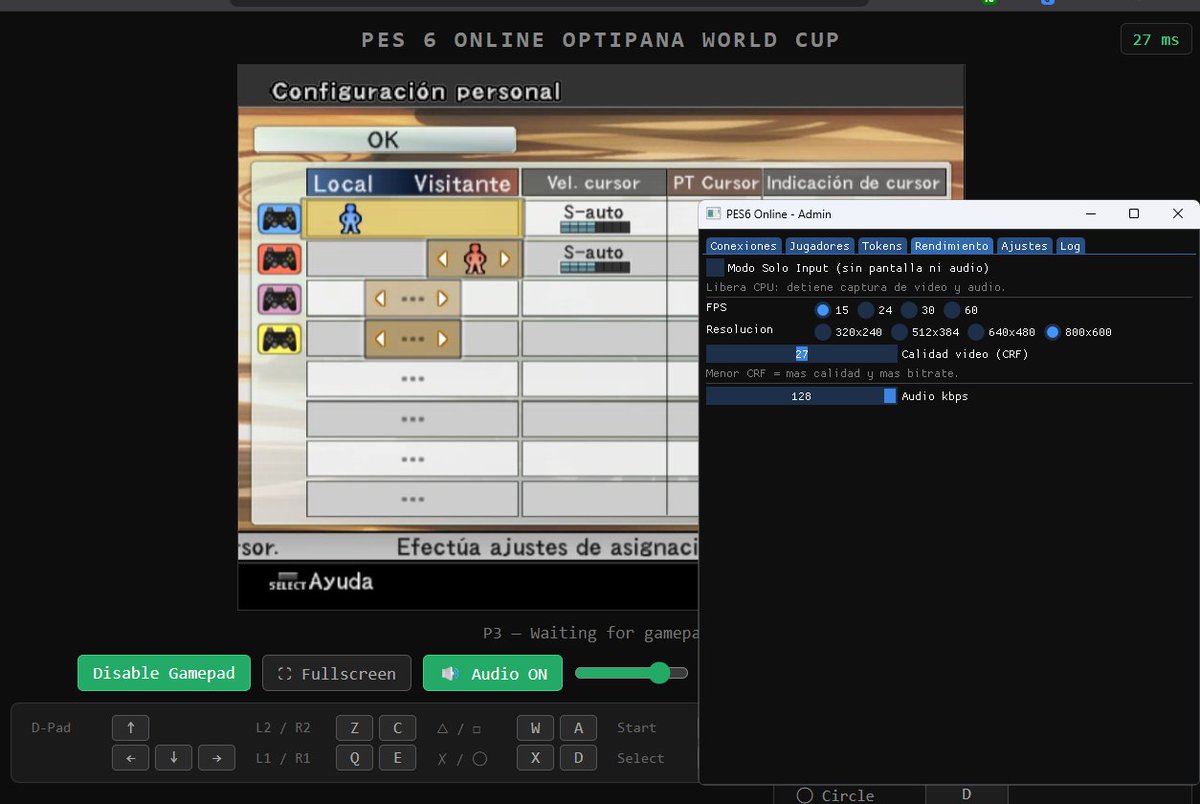Click the X key mapping button

[536, 758]
